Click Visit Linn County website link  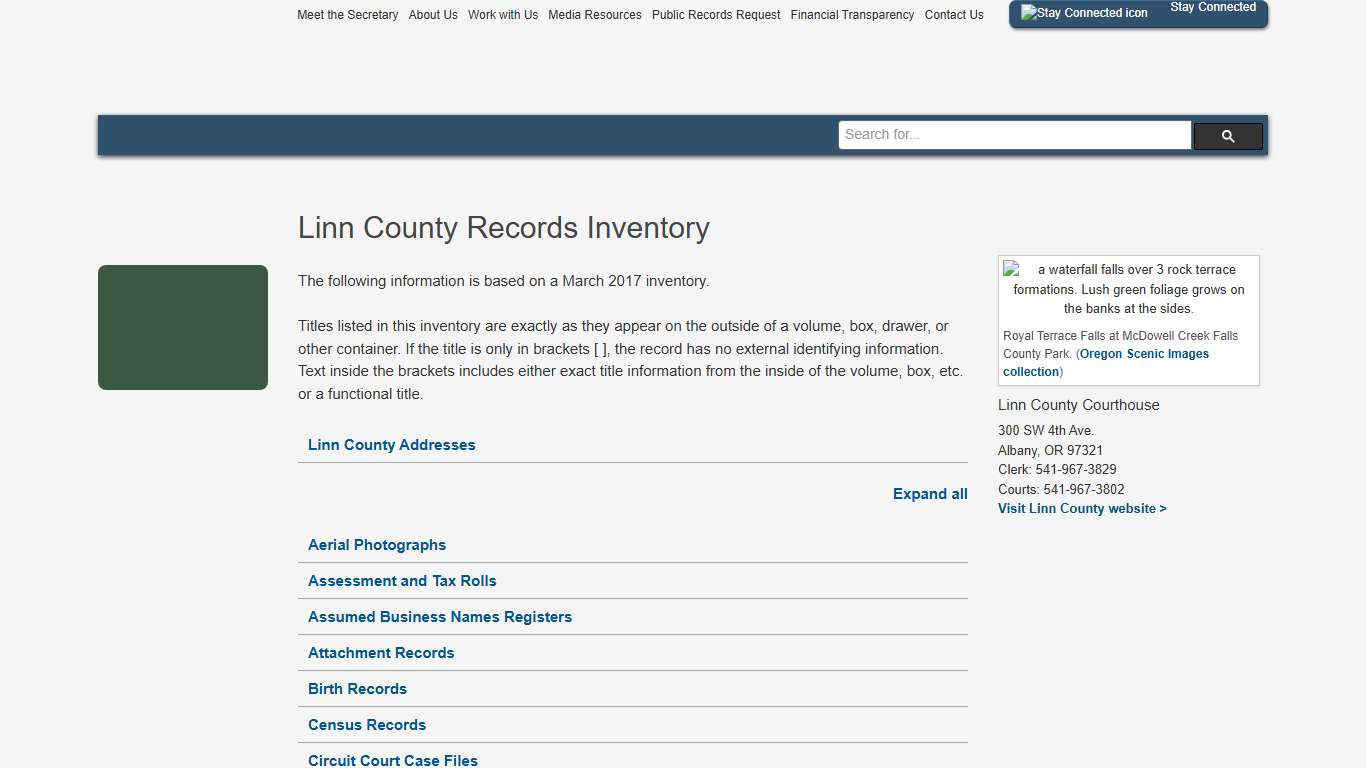tap(1082, 508)
